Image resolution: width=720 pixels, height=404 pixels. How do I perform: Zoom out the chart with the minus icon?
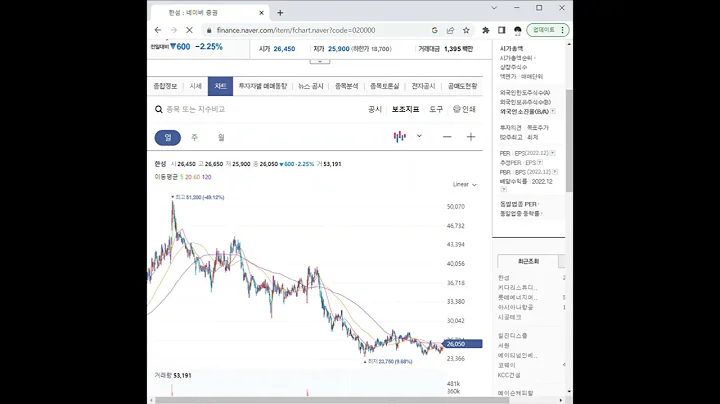point(447,137)
